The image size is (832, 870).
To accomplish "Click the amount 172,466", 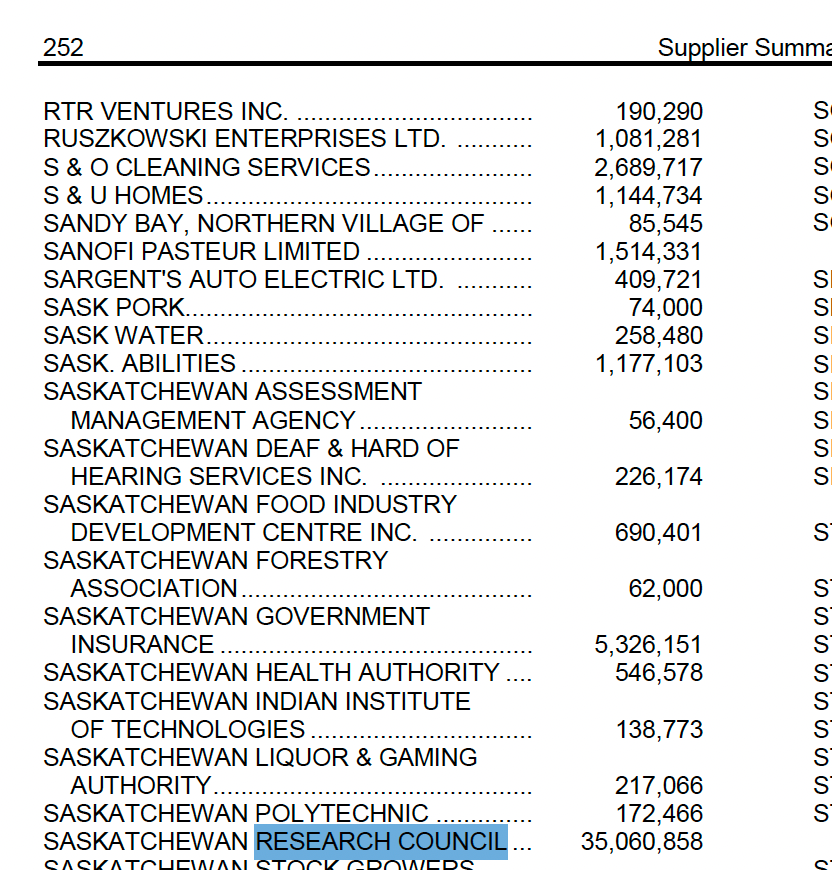I will coord(659,814).
